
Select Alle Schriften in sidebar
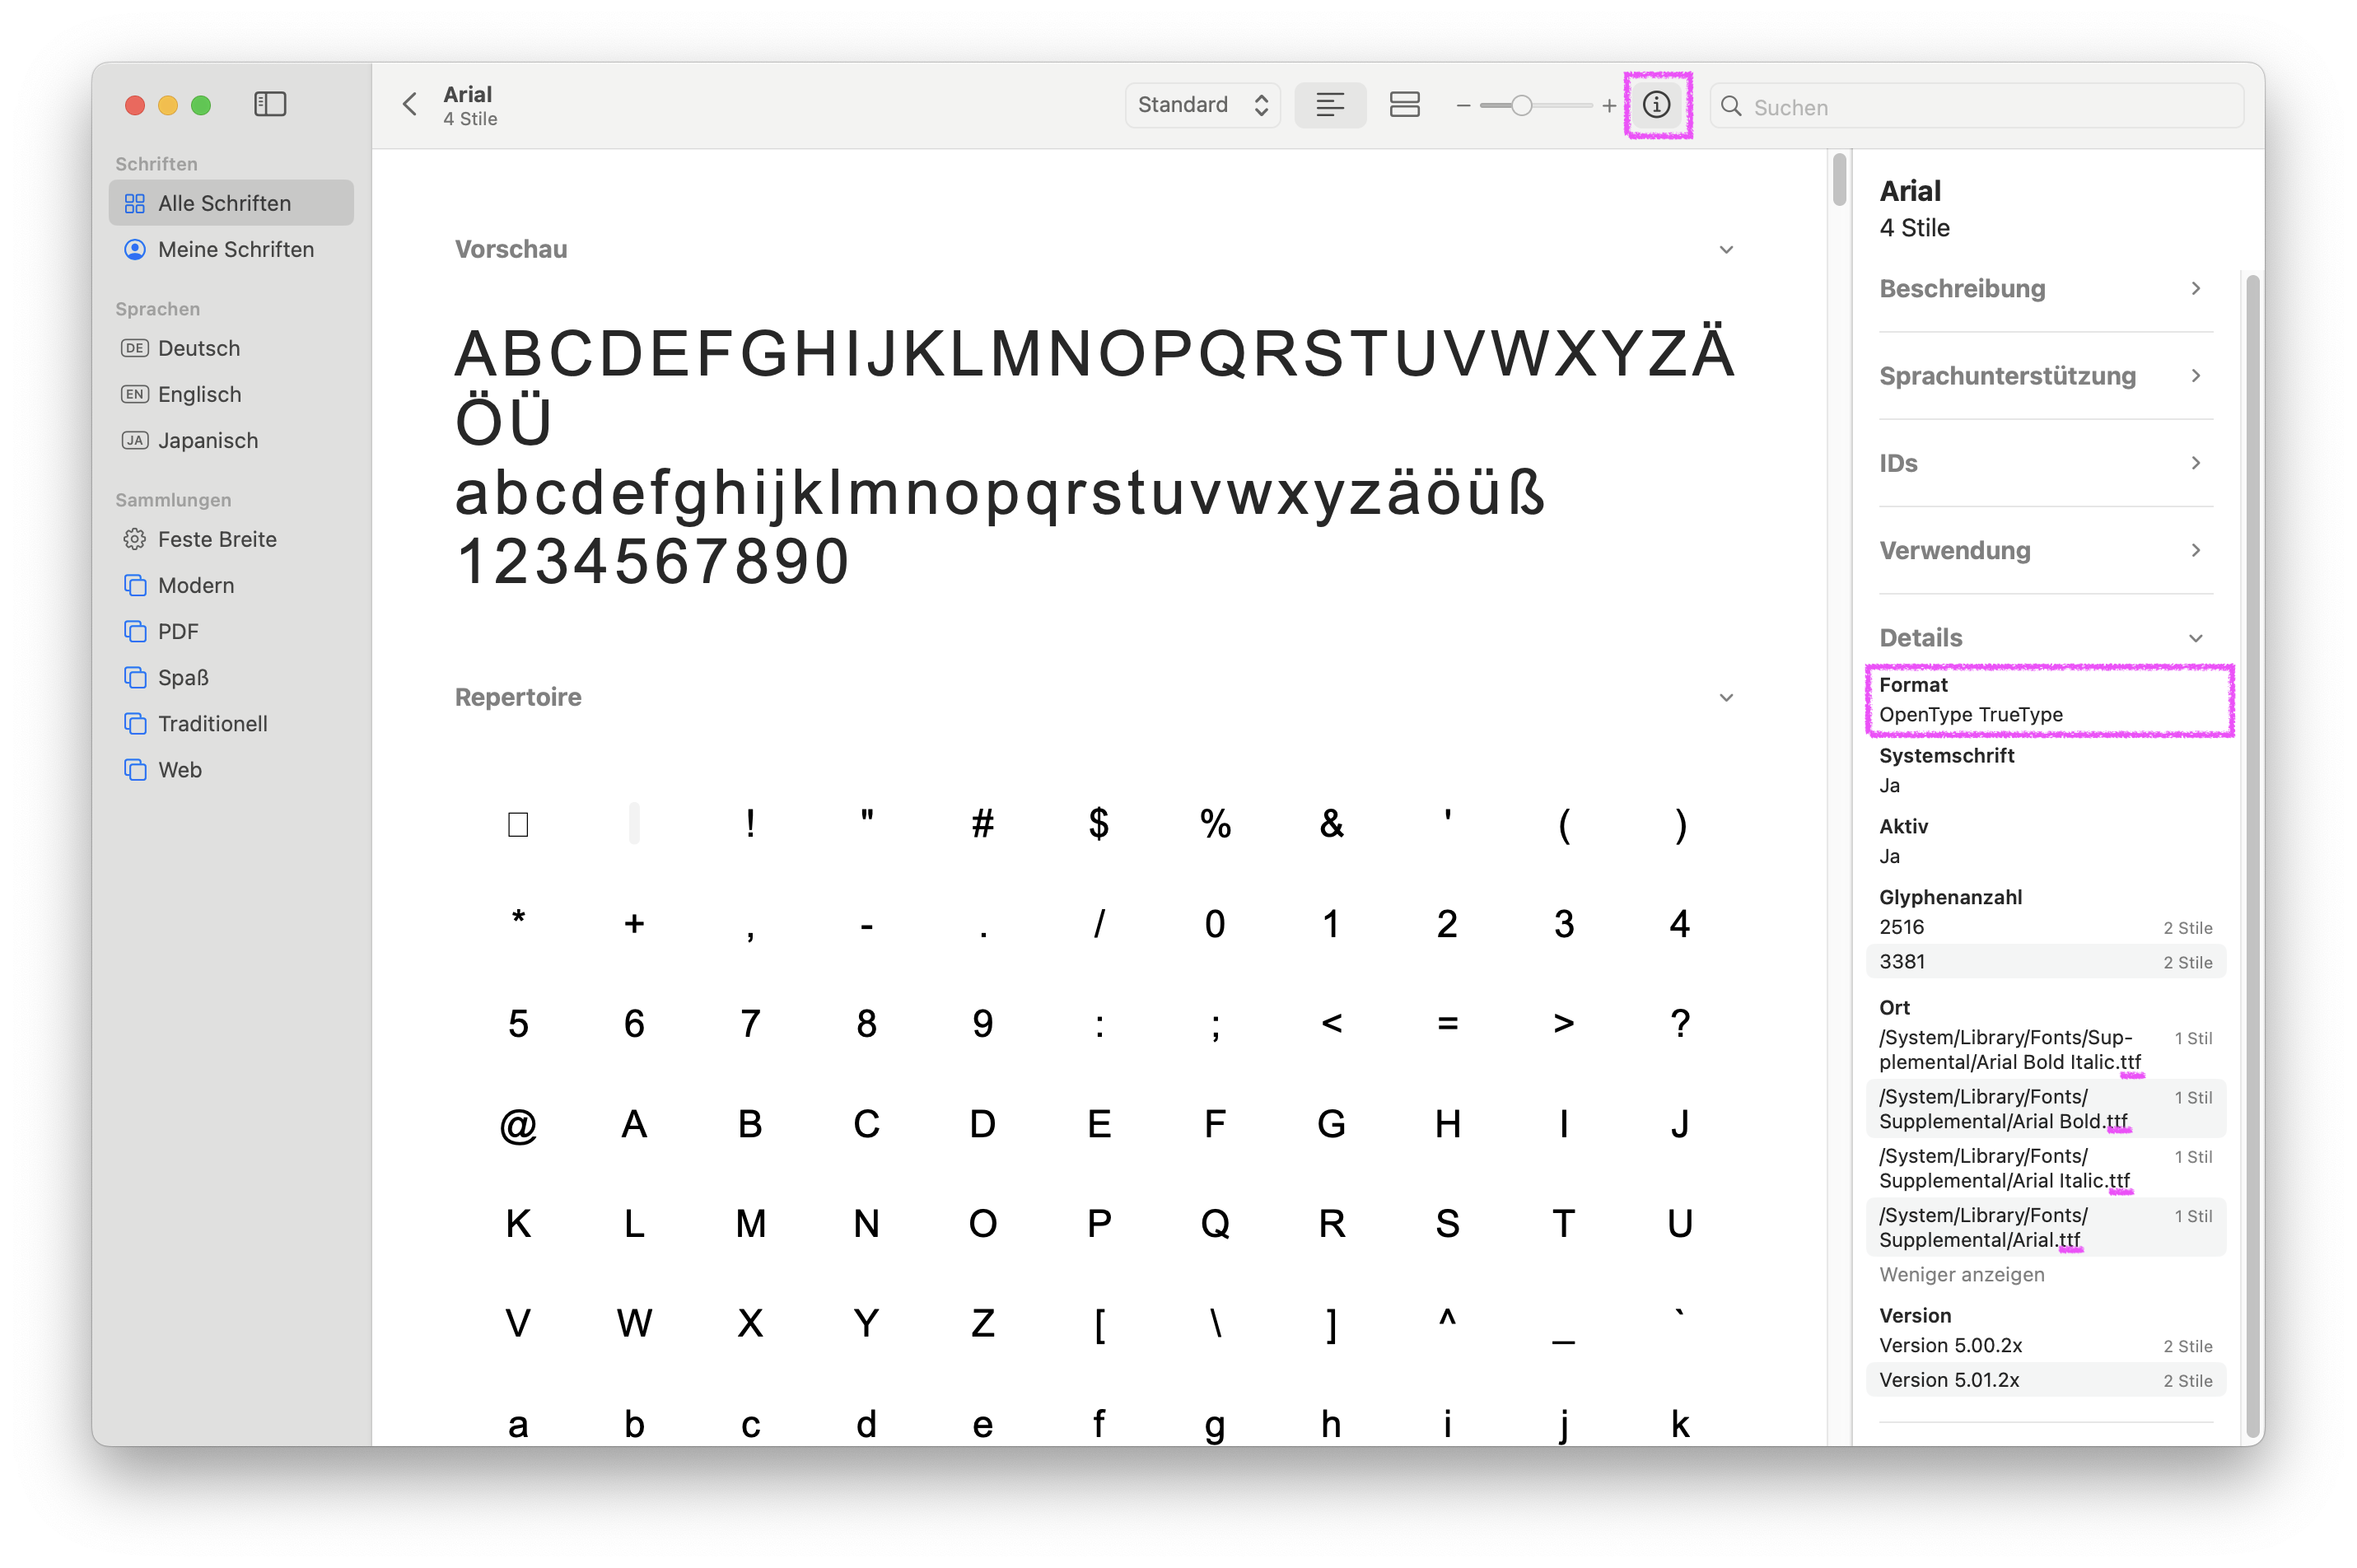[x=231, y=203]
